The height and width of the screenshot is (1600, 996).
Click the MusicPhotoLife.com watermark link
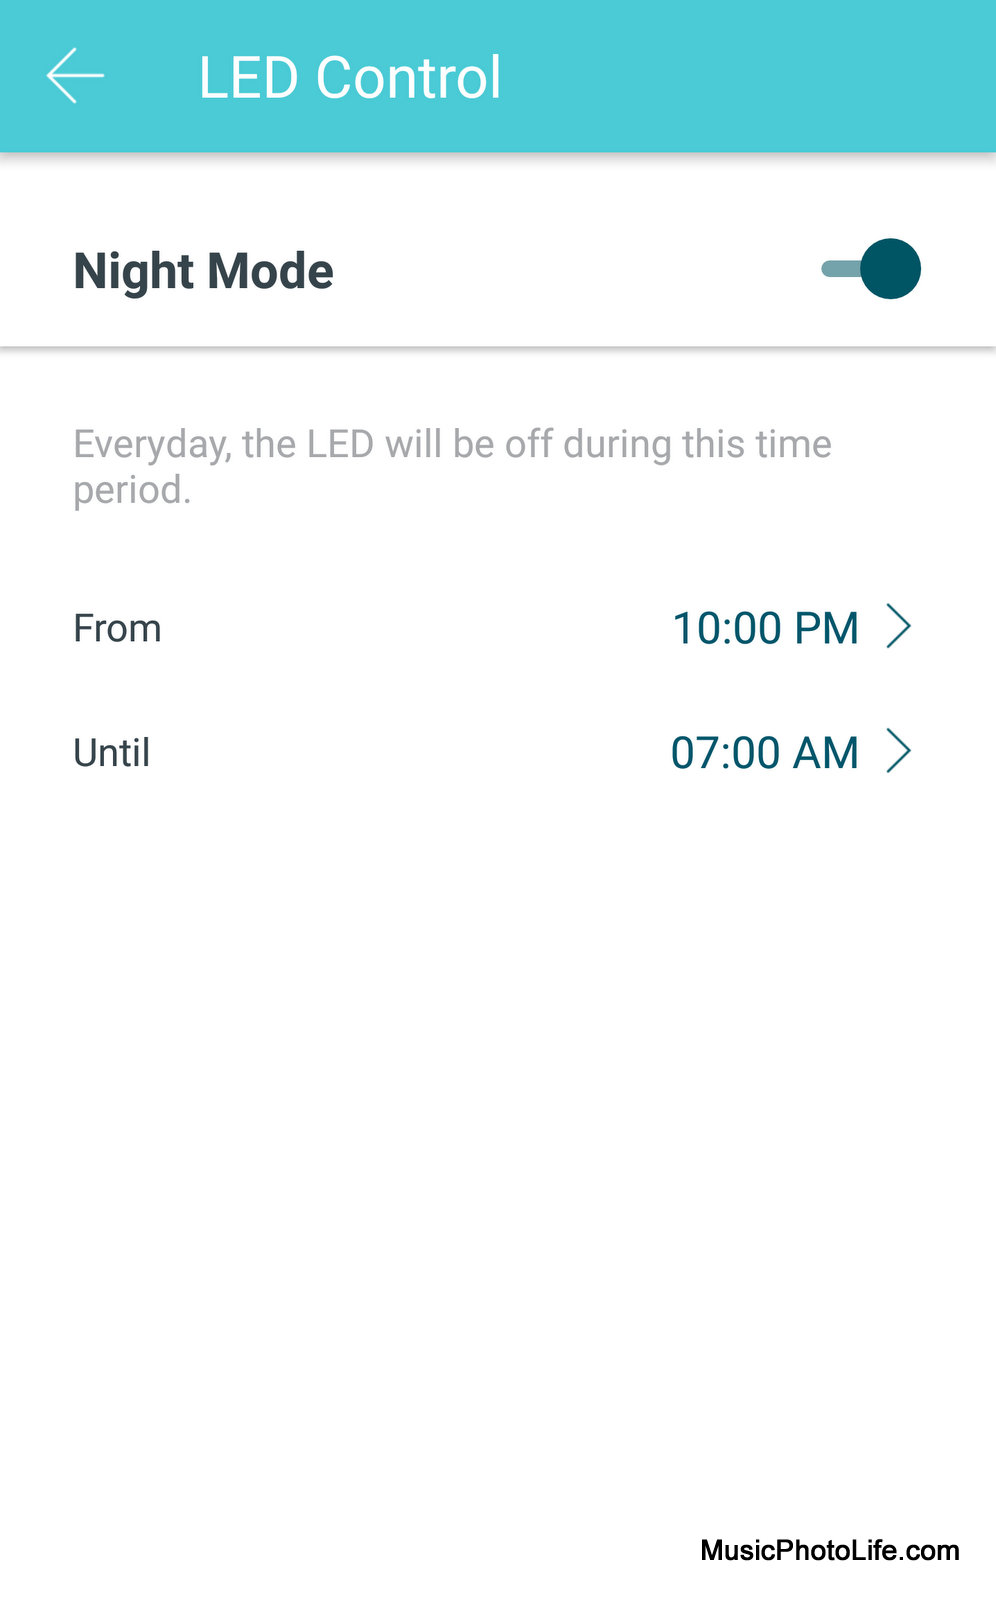point(830,1550)
